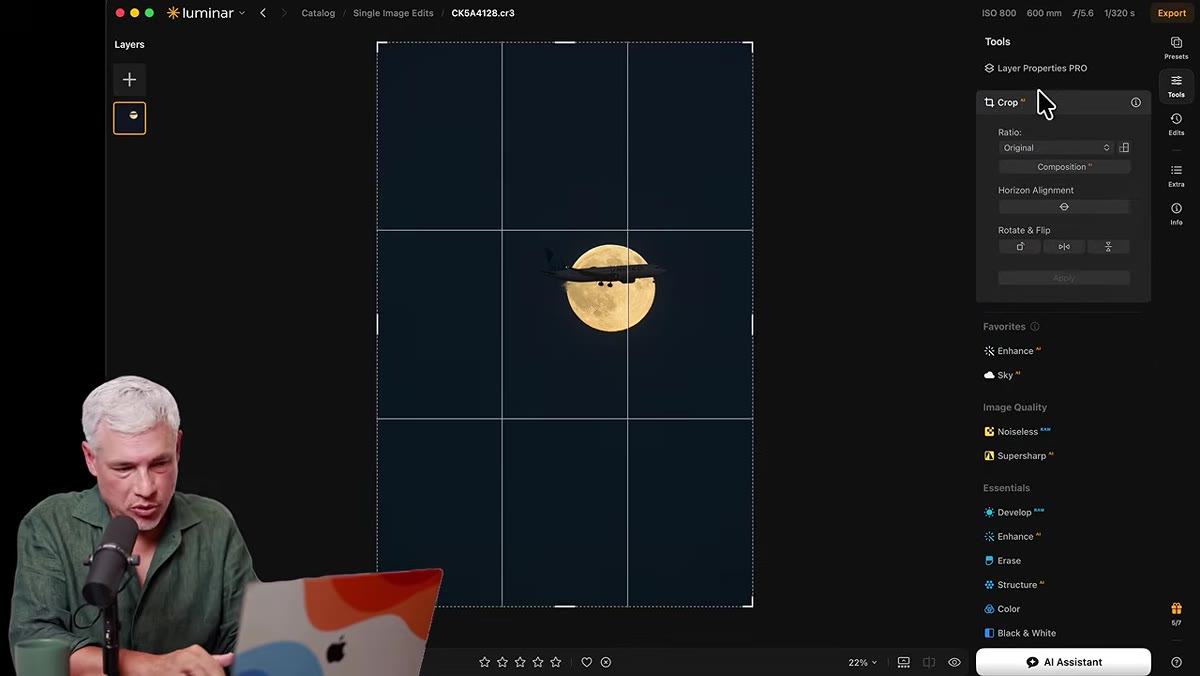Screen dimensions: 1200x676
Task: Switch to the Tools panel tab
Action: click(x=1176, y=85)
